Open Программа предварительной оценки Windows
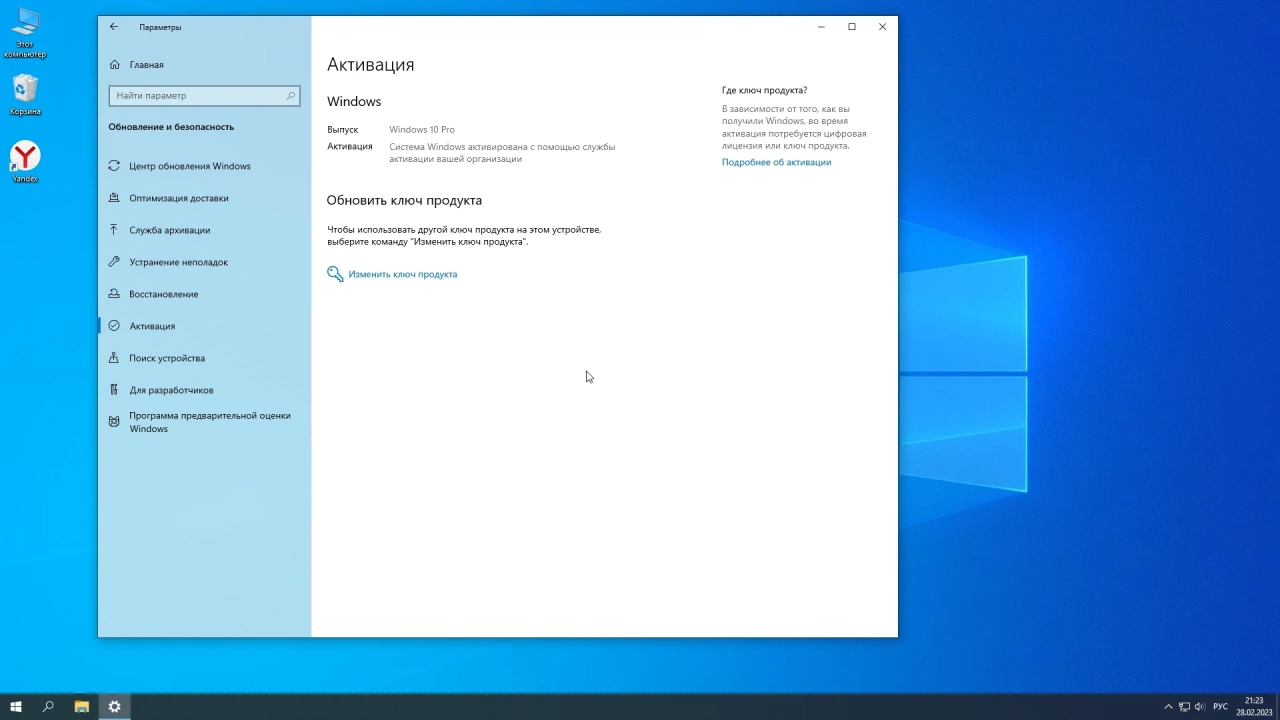 coord(204,422)
